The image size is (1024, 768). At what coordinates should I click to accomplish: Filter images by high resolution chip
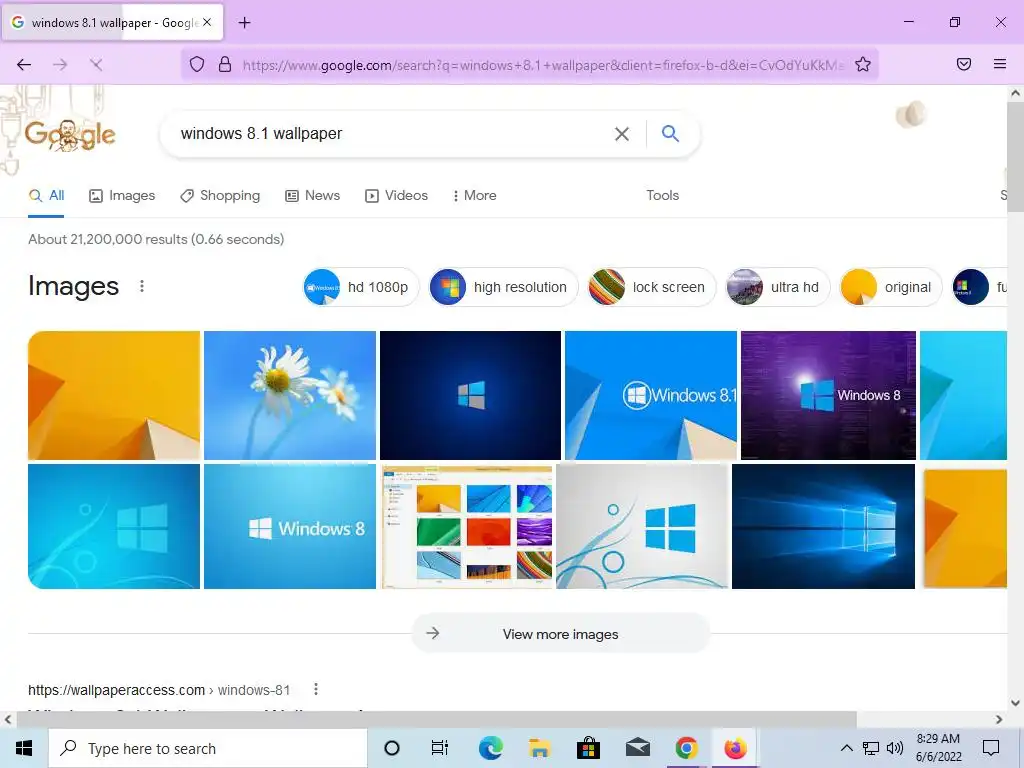[504, 287]
